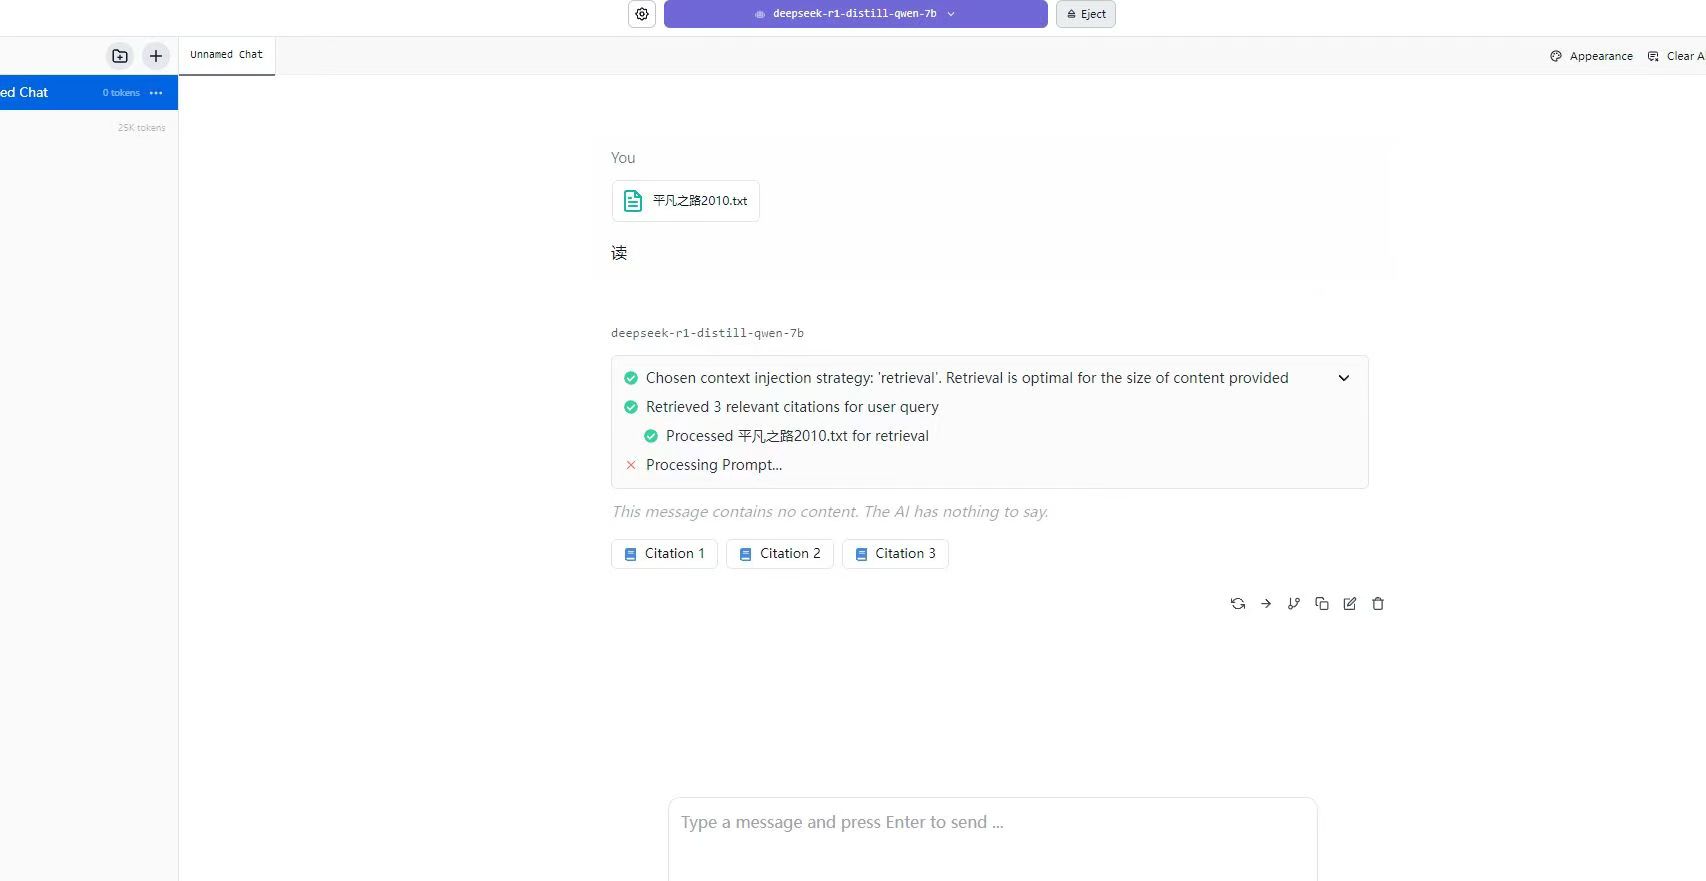The width and height of the screenshot is (1706, 881).
Task: Start a new chat with the plus icon
Action: click(155, 56)
